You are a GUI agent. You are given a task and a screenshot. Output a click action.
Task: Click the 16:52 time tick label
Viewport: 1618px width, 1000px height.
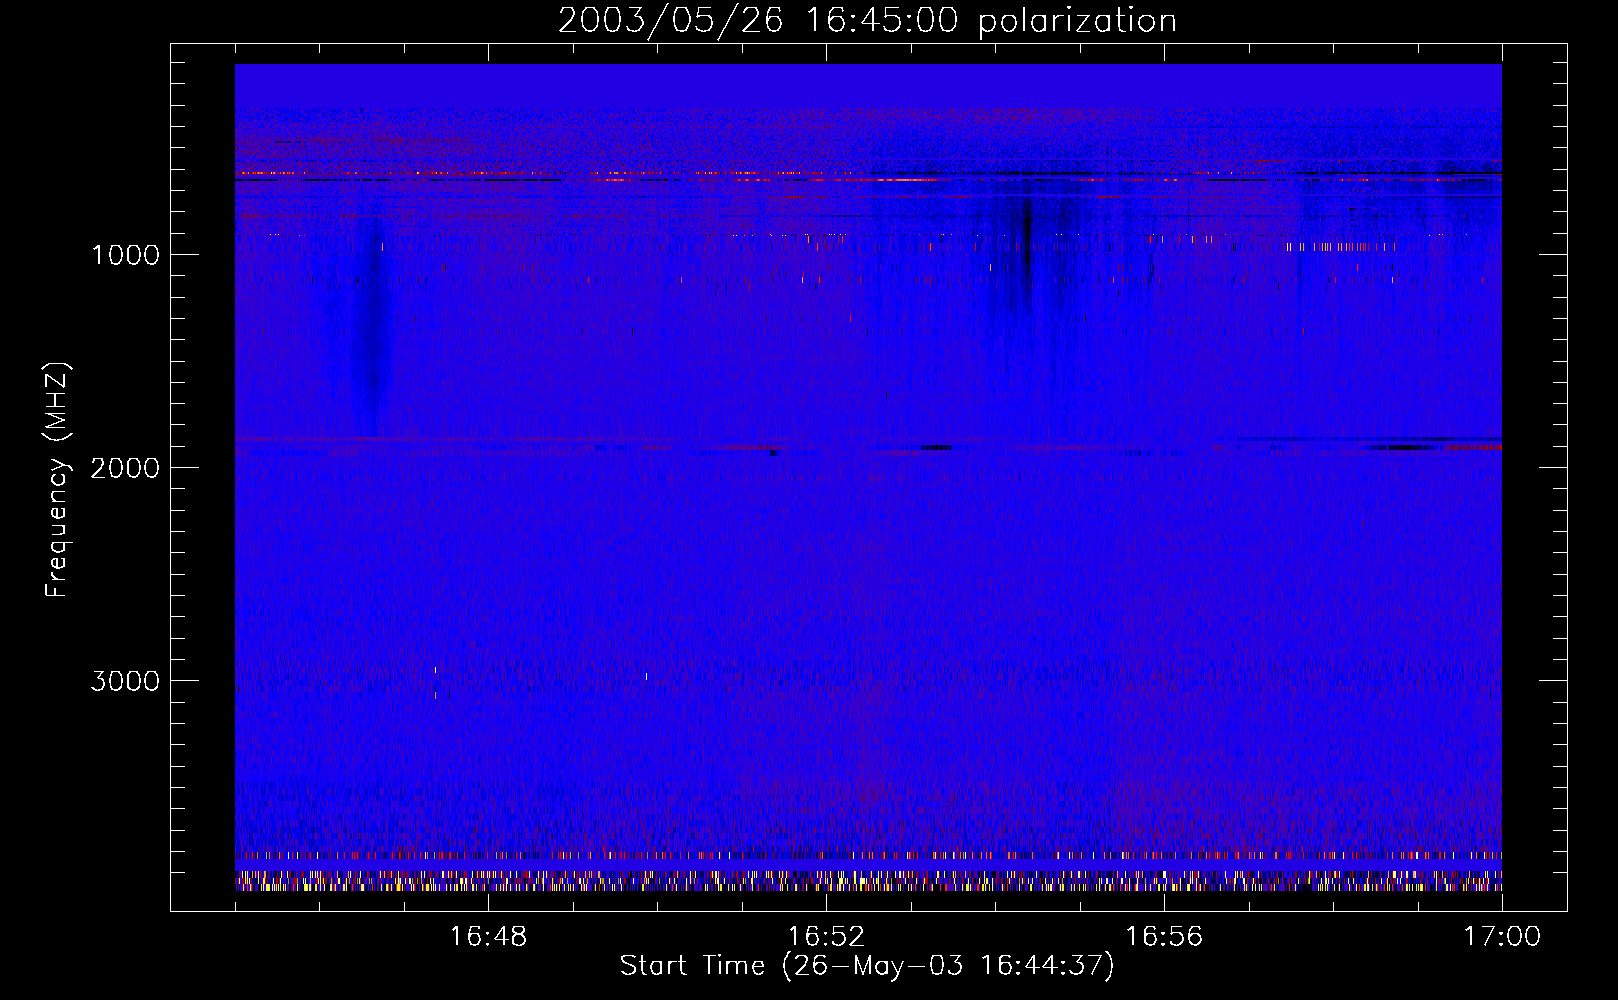point(826,937)
